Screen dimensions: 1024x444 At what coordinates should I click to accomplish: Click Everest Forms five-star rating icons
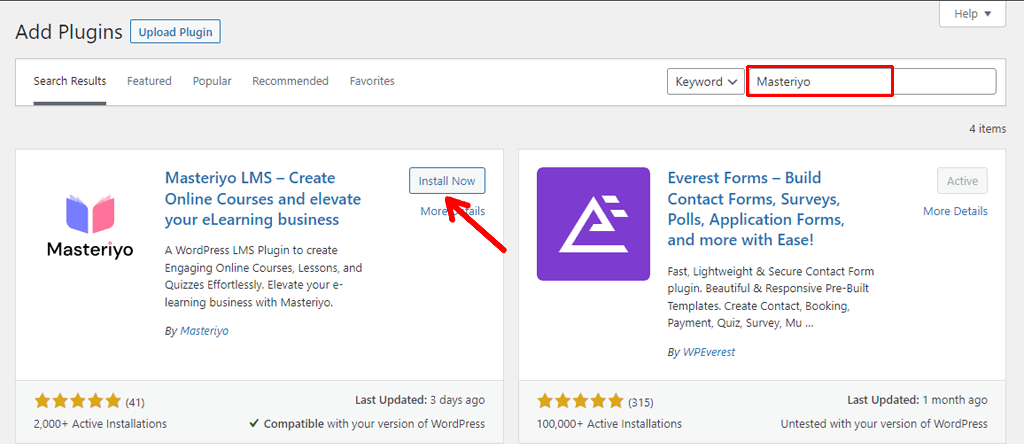coord(580,402)
